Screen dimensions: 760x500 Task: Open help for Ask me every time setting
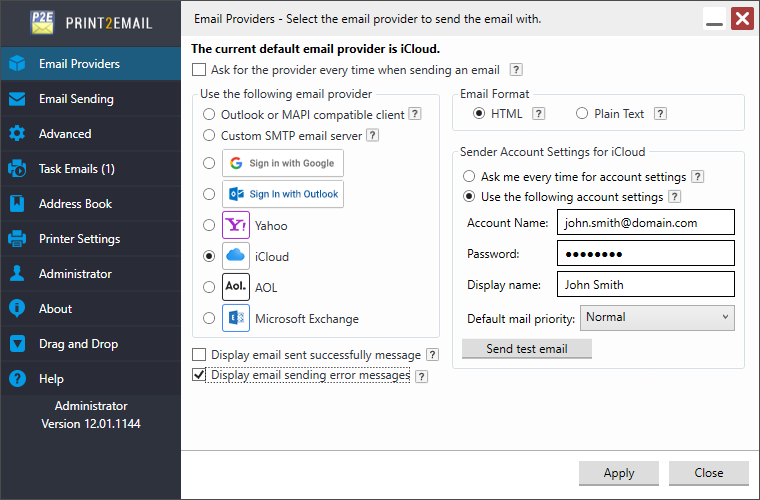coord(697,177)
